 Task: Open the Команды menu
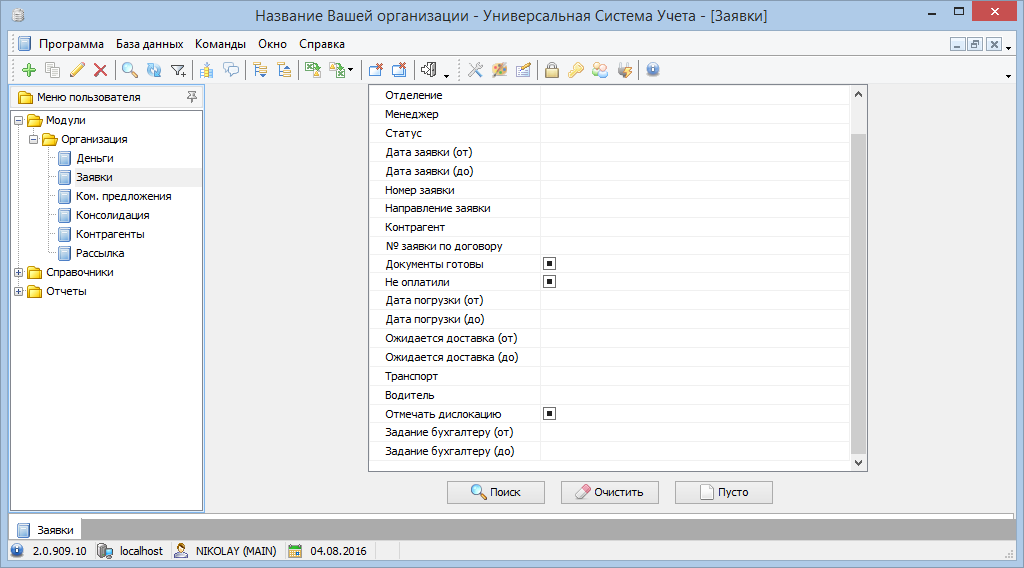tap(220, 44)
